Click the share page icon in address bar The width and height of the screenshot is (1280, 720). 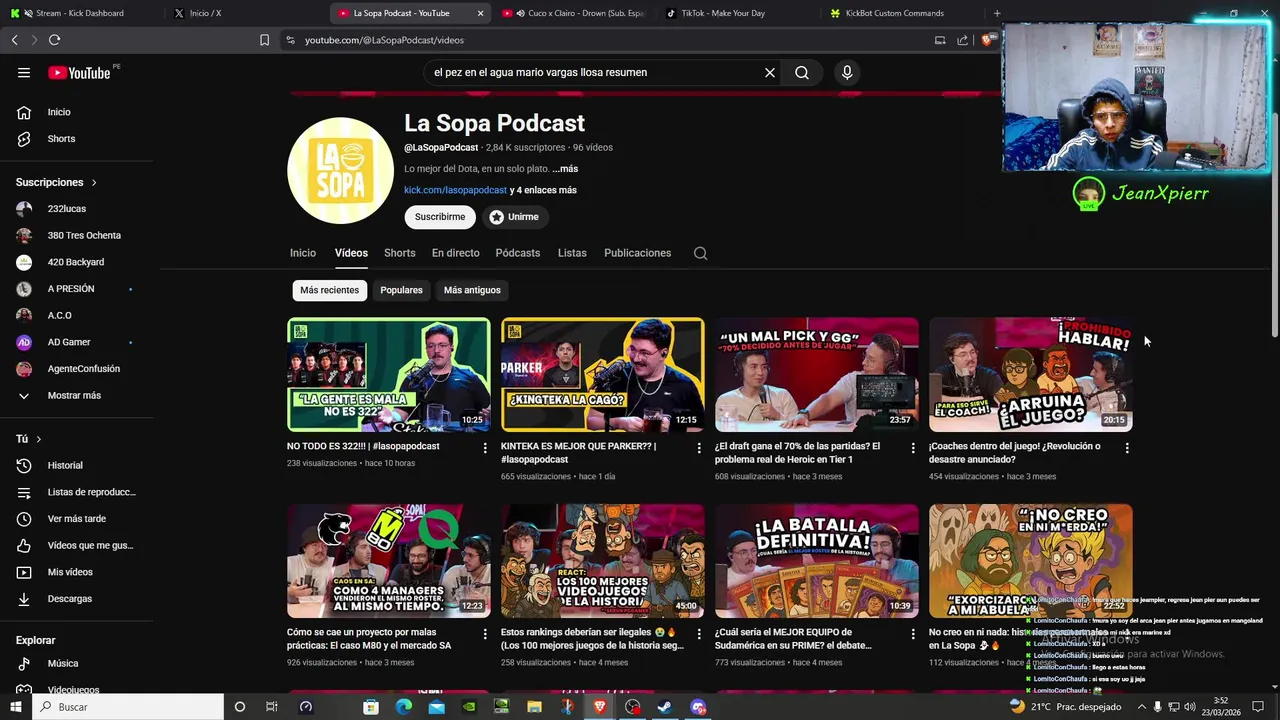[x=962, y=40]
